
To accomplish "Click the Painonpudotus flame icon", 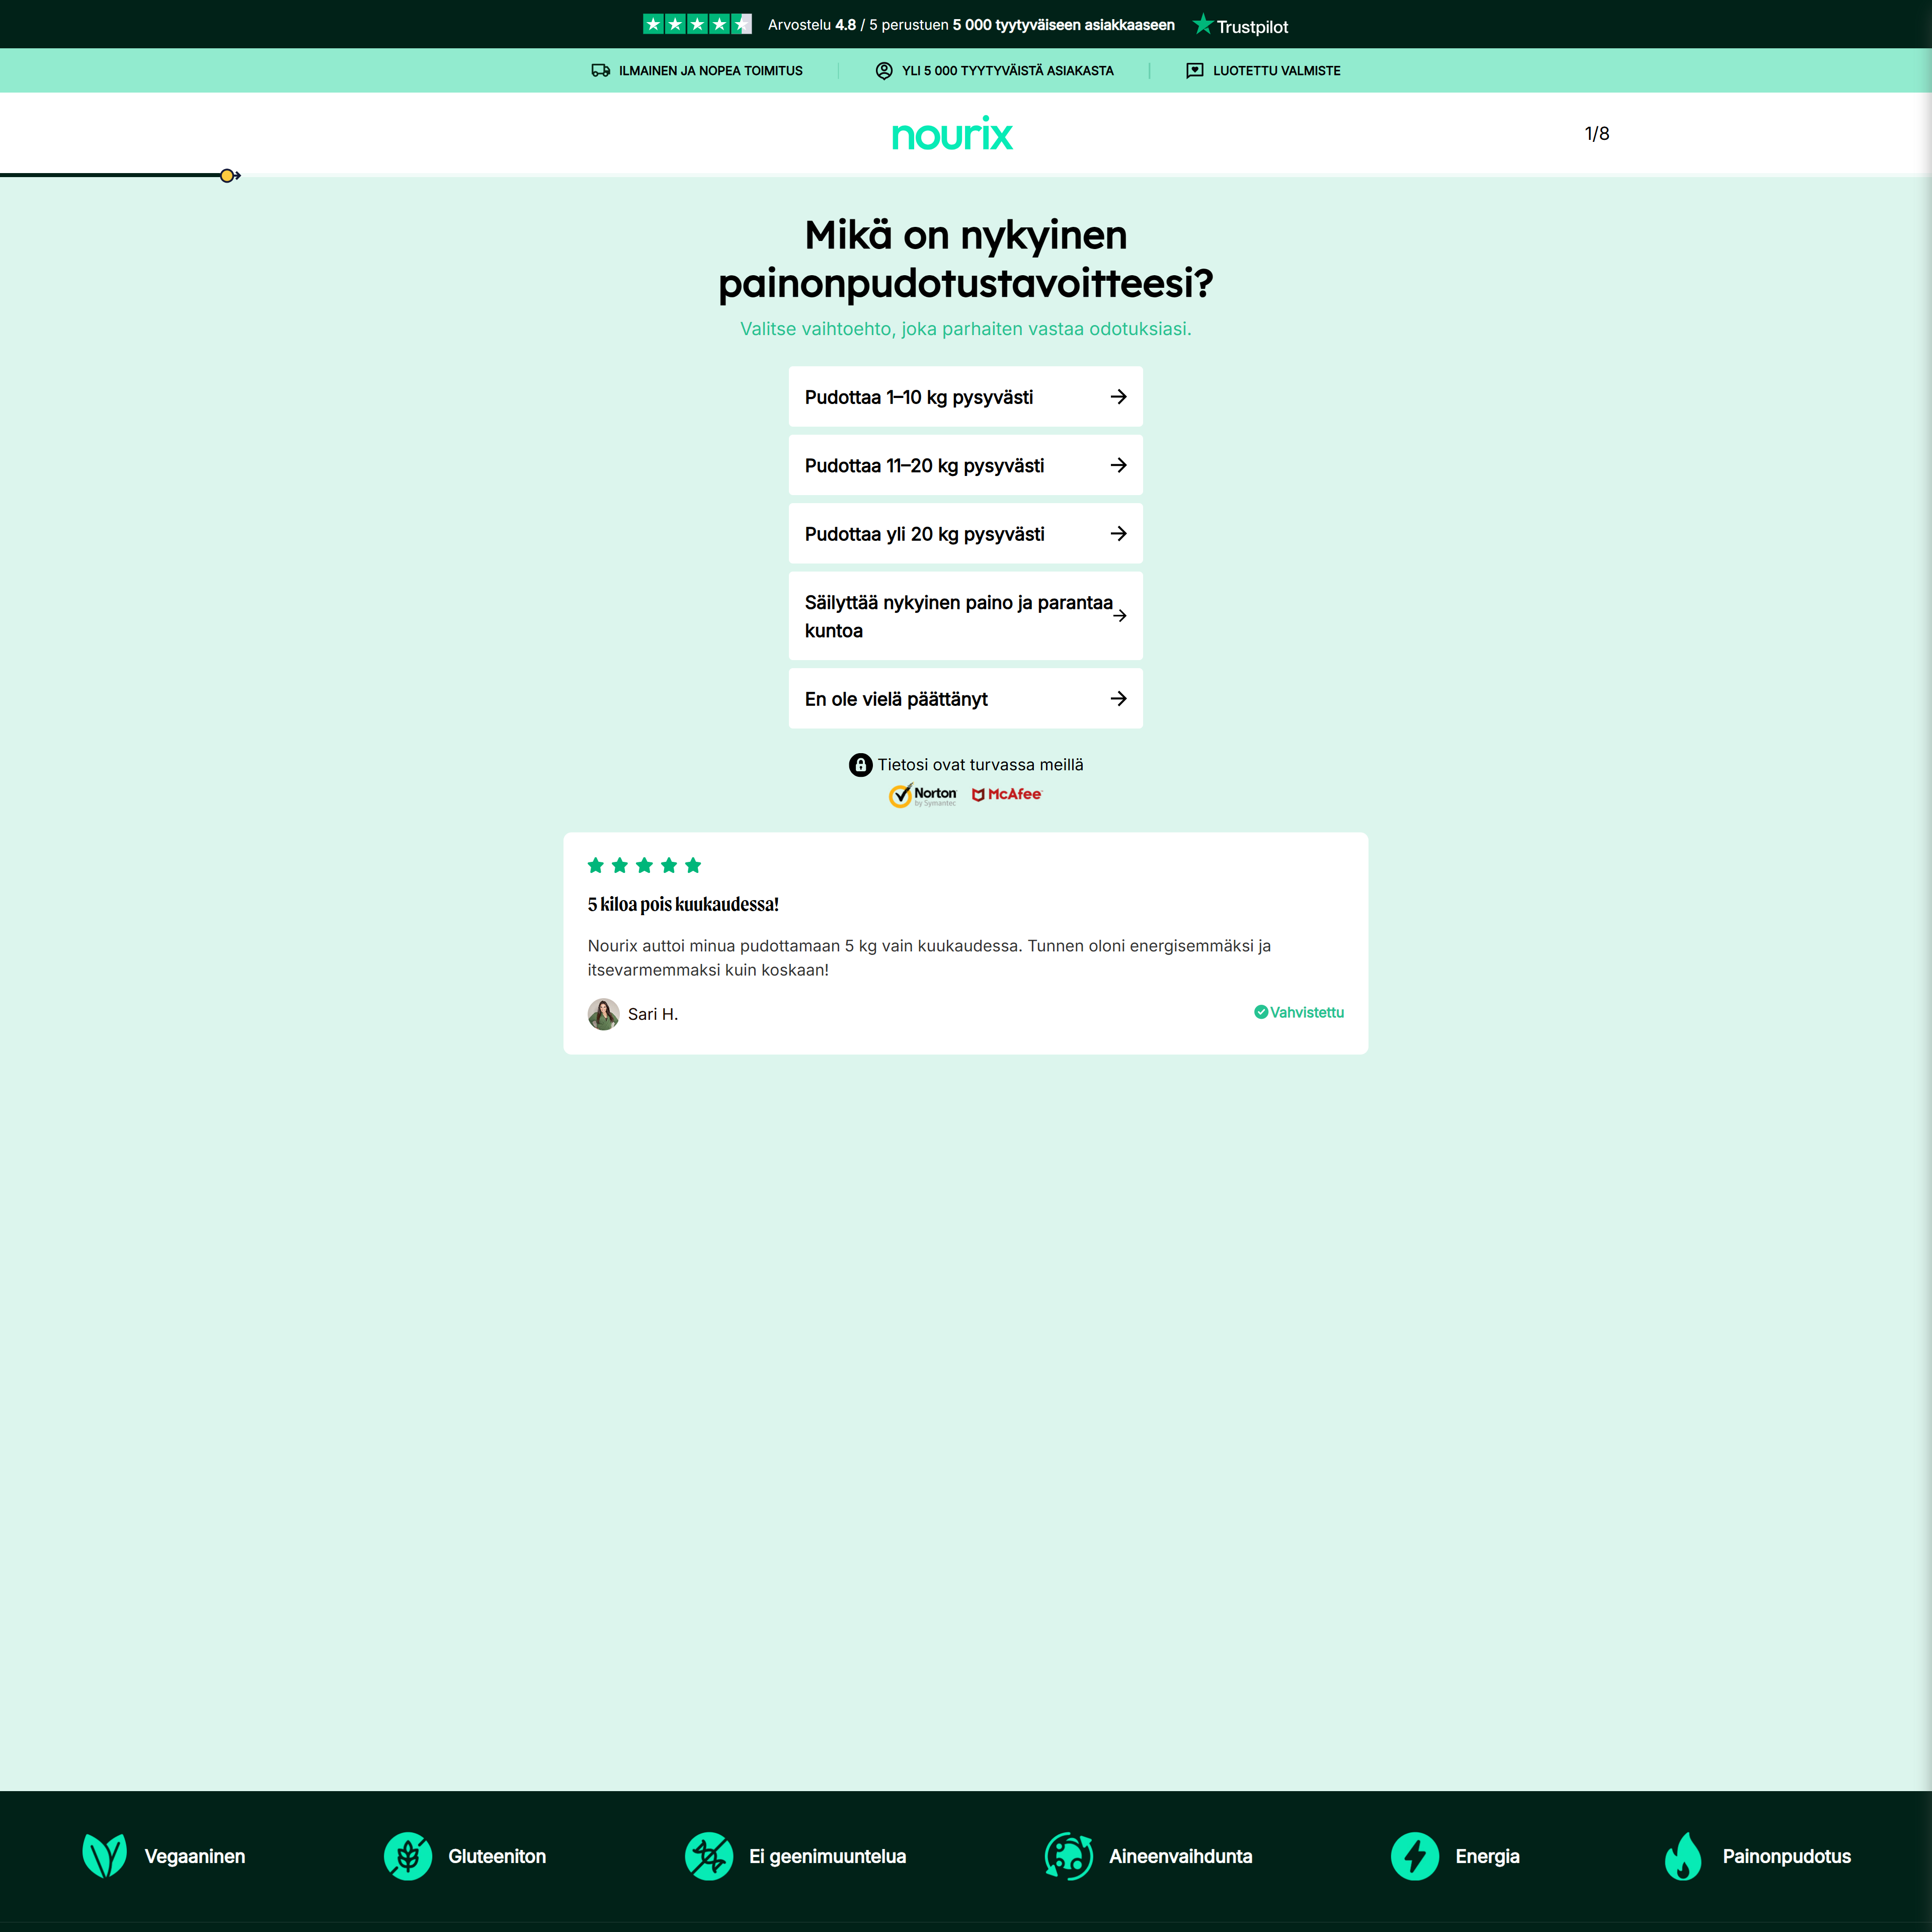I will pyautogui.click(x=1683, y=1856).
